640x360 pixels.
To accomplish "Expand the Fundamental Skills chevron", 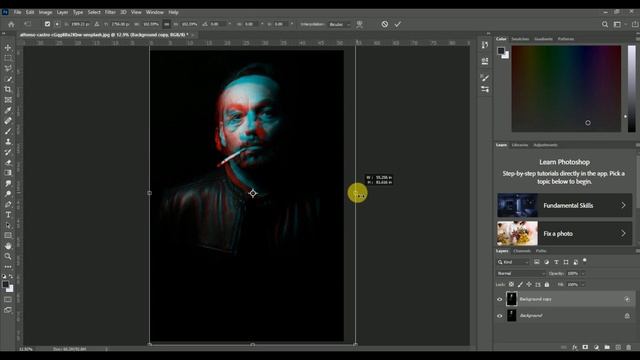I will pos(623,205).
